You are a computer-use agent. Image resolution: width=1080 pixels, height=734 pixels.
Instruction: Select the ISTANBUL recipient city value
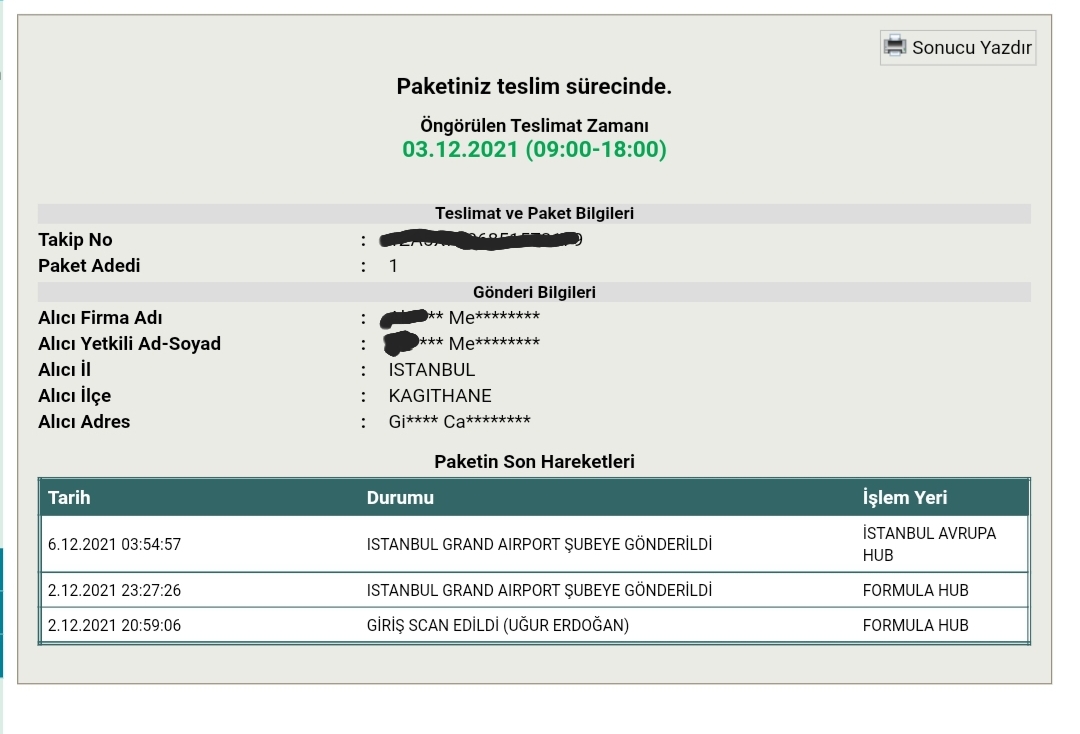[431, 370]
